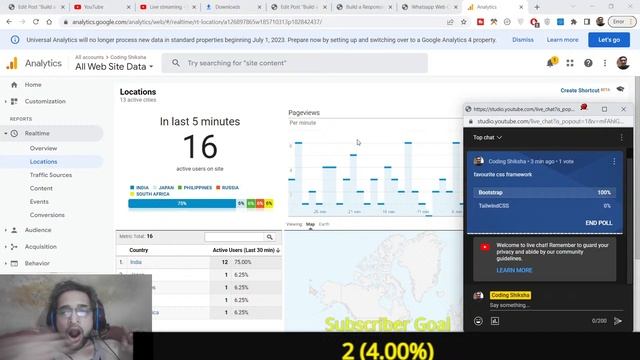
Task: Expand the Audience section
Action: (6, 230)
